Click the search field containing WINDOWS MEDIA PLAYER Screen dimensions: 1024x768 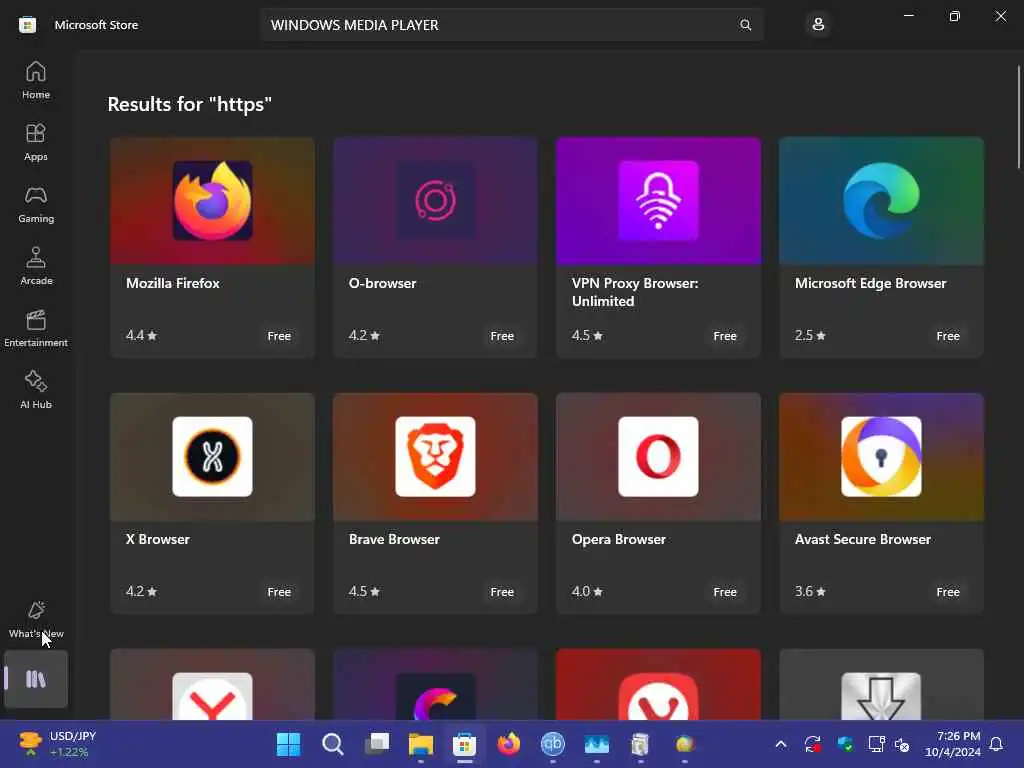coord(512,25)
